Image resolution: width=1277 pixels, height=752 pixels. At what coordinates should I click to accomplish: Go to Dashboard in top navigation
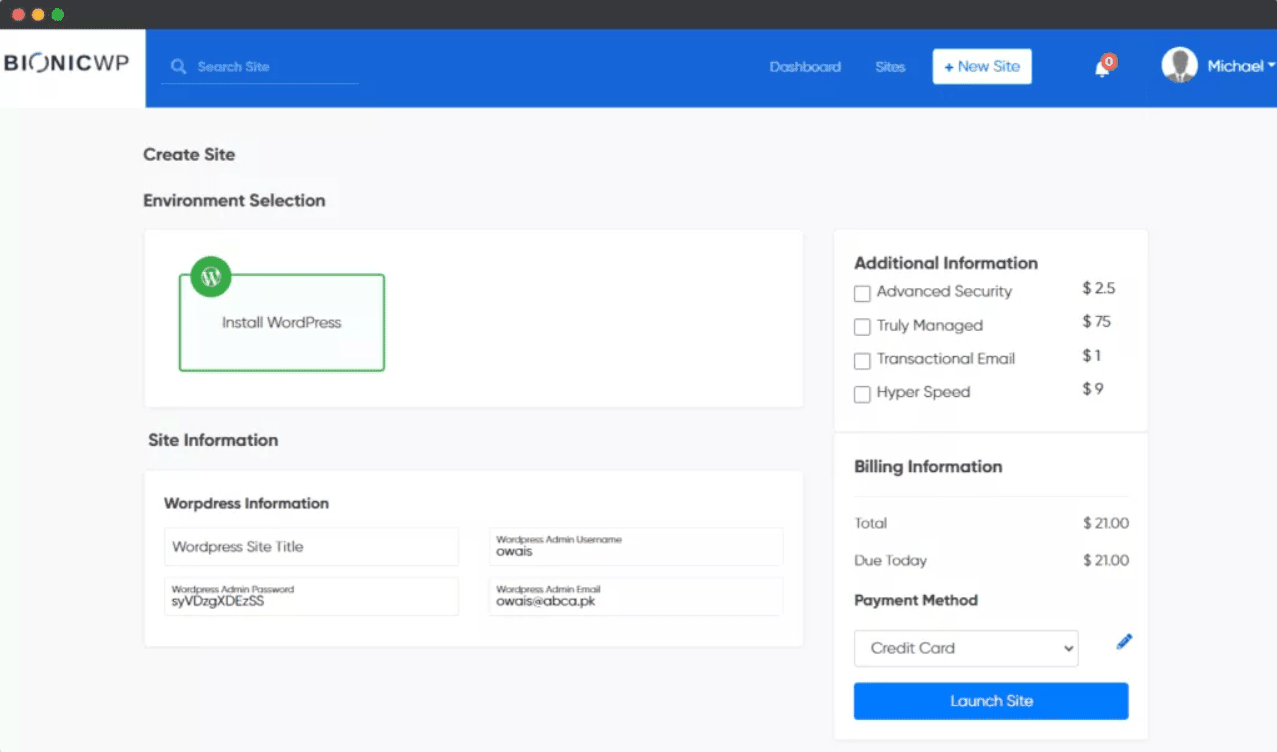click(805, 67)
